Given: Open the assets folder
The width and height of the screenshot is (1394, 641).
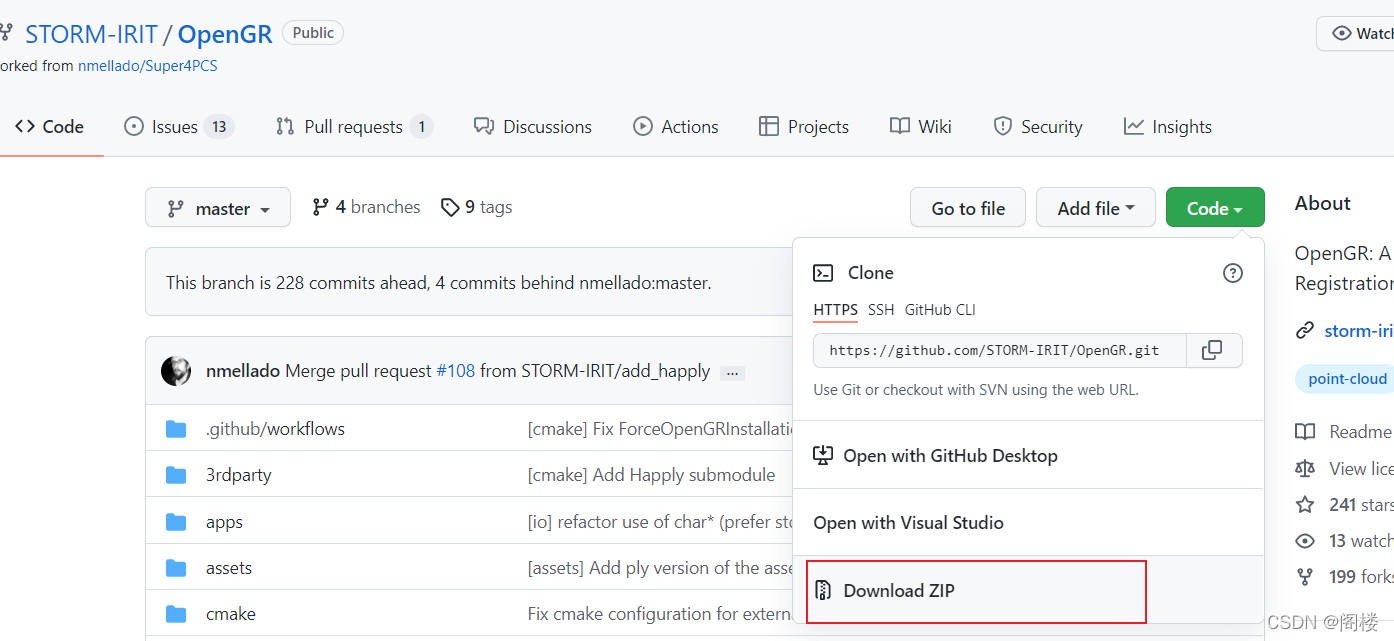Looking at the screenshot, I should [229, 568].
